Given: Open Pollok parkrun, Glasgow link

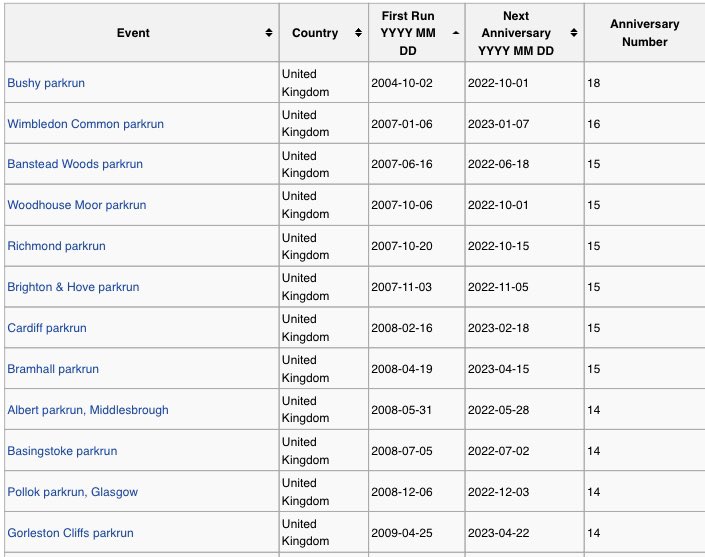Looking at the screenshot, I should 72,492.
